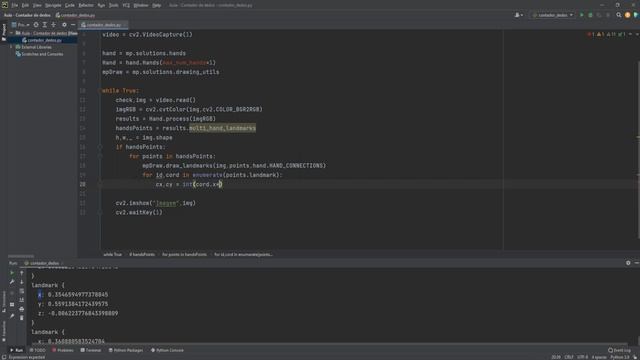Open the Tools menu
Screen dimensions: 640x360
113,5
